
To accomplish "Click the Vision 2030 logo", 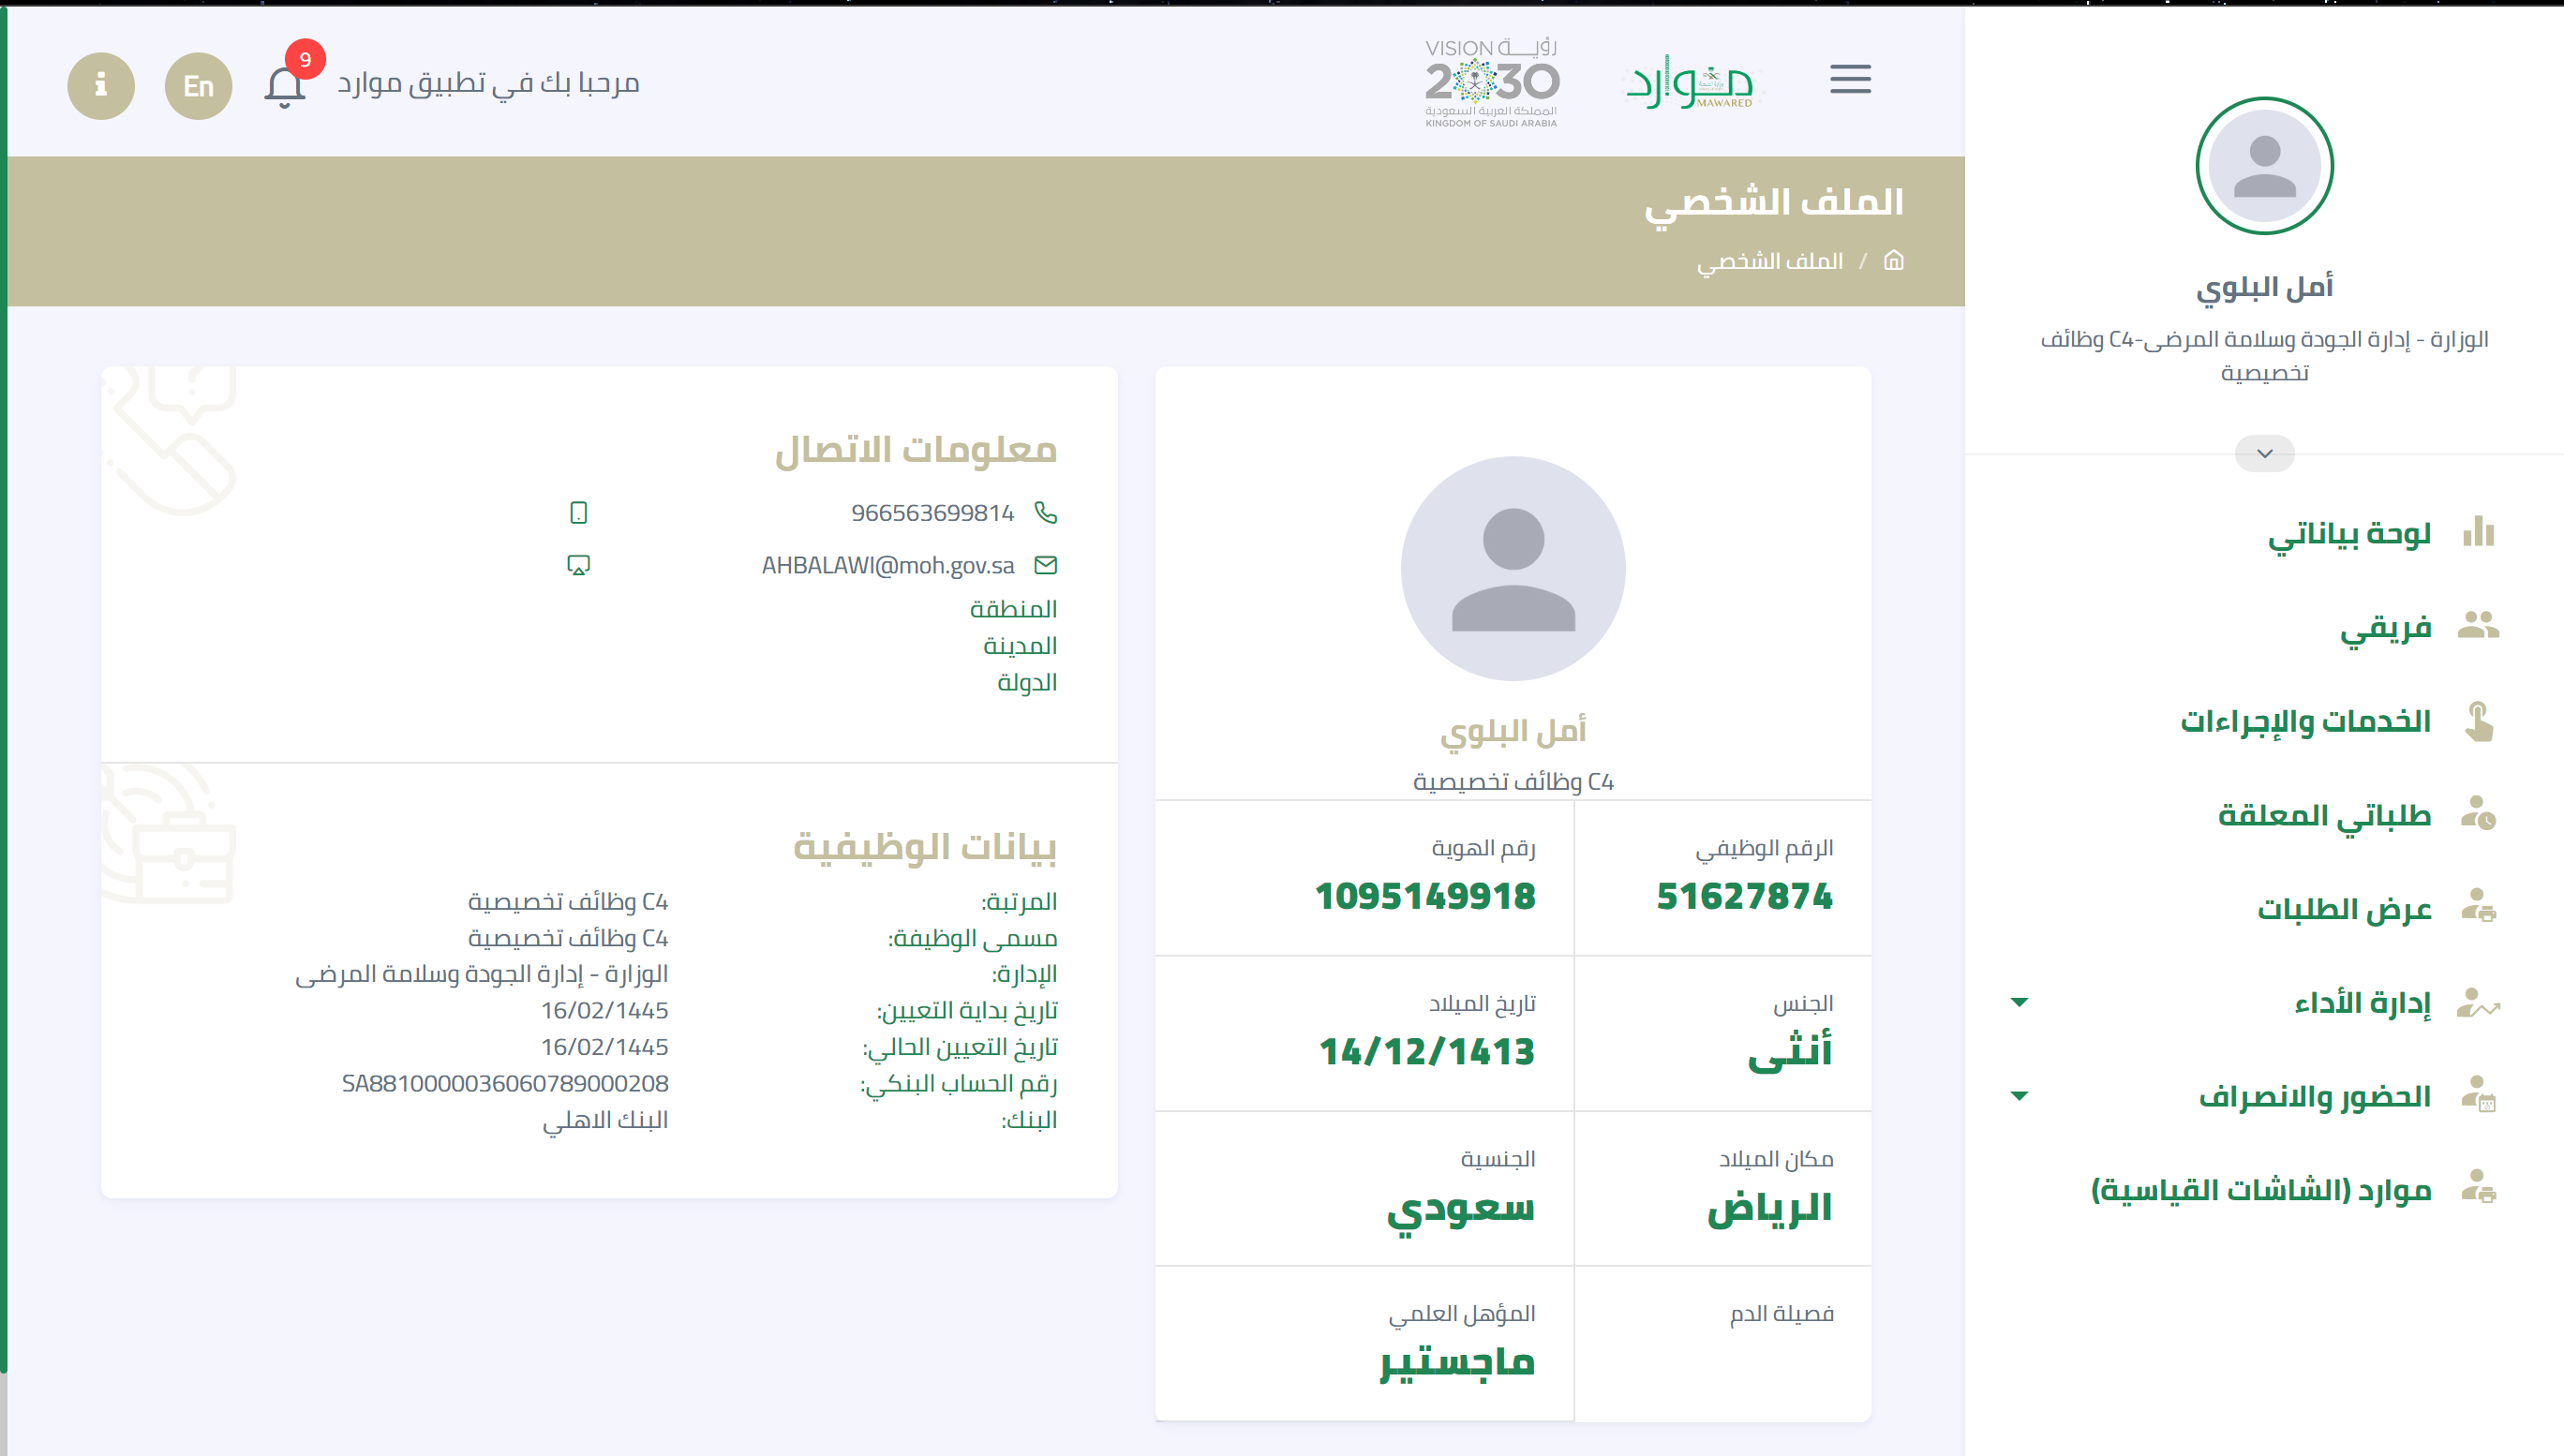I will click(1491, 84).
